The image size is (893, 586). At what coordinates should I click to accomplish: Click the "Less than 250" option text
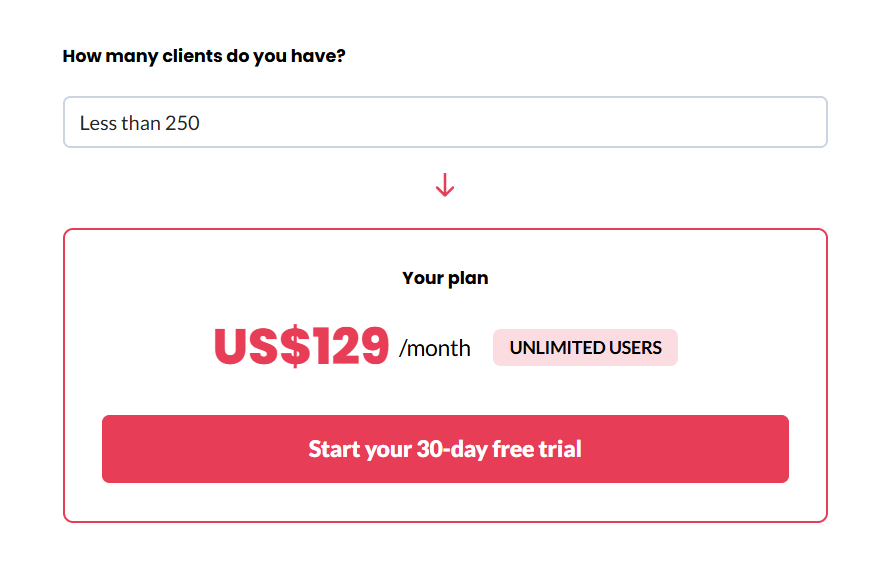(140, 123)
